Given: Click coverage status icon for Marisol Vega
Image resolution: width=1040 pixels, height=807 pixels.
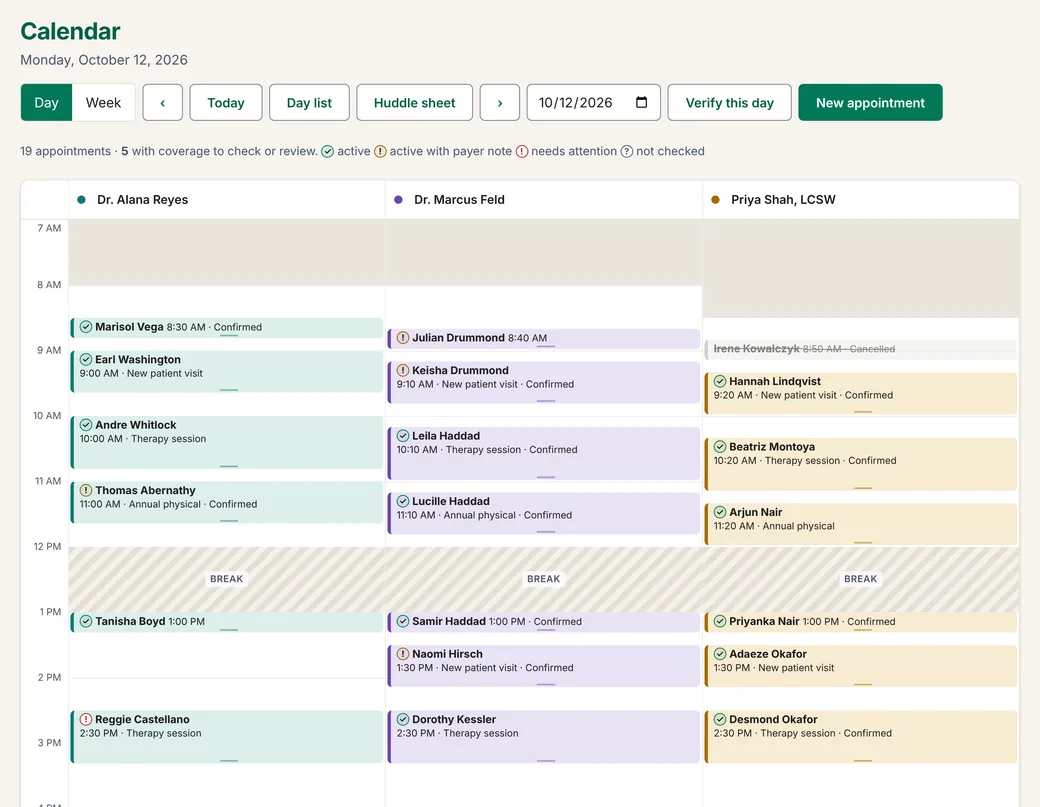Looking at the screenshot, I should (86, 327).
